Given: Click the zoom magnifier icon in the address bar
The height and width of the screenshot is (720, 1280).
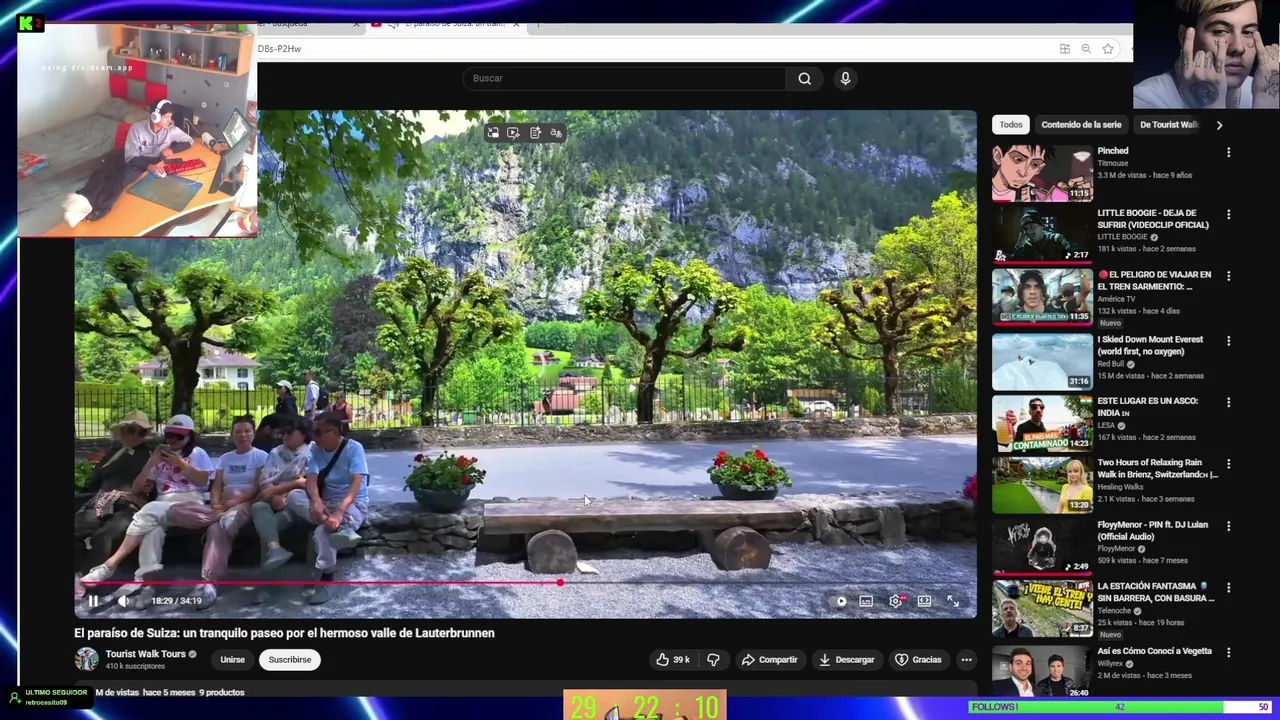Looking at the screenshot, I should coord(1086,49).
